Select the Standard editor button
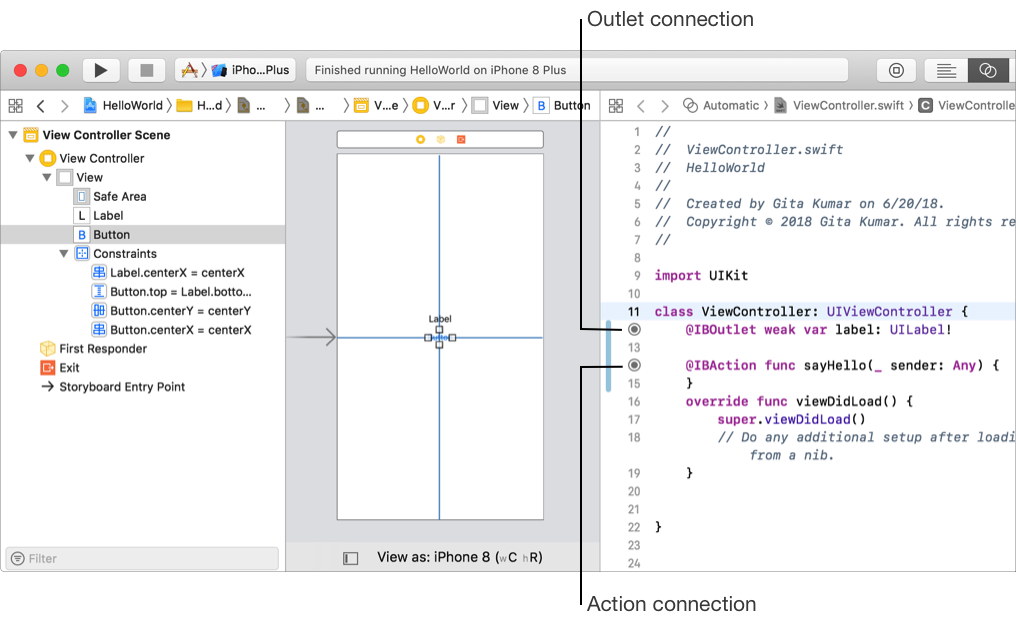 945,70
